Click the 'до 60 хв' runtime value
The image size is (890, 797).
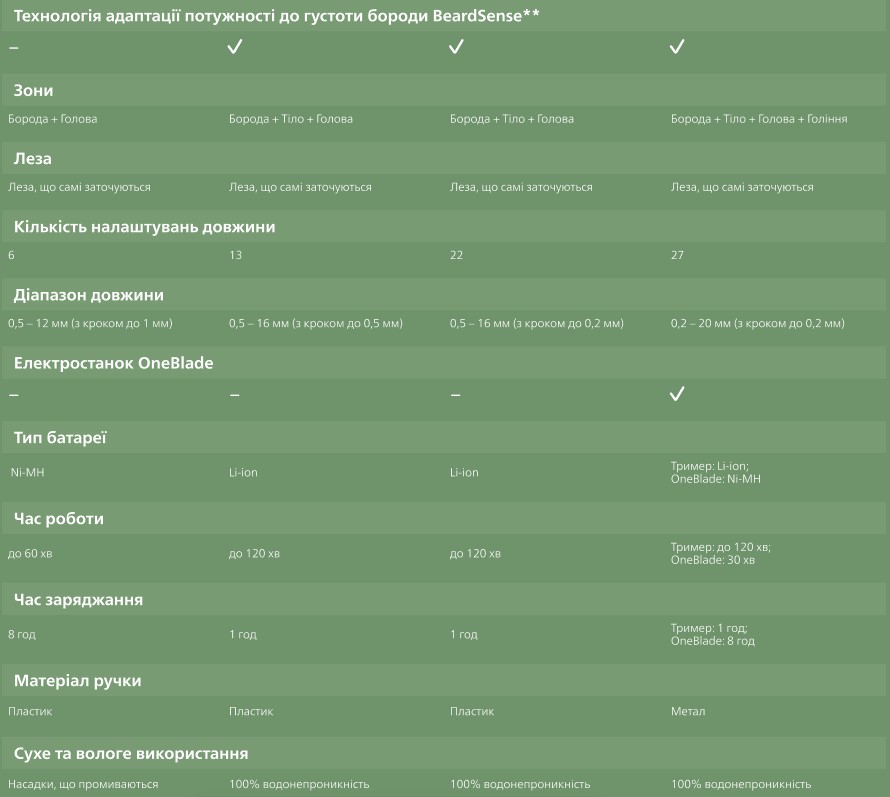point(30,553)
